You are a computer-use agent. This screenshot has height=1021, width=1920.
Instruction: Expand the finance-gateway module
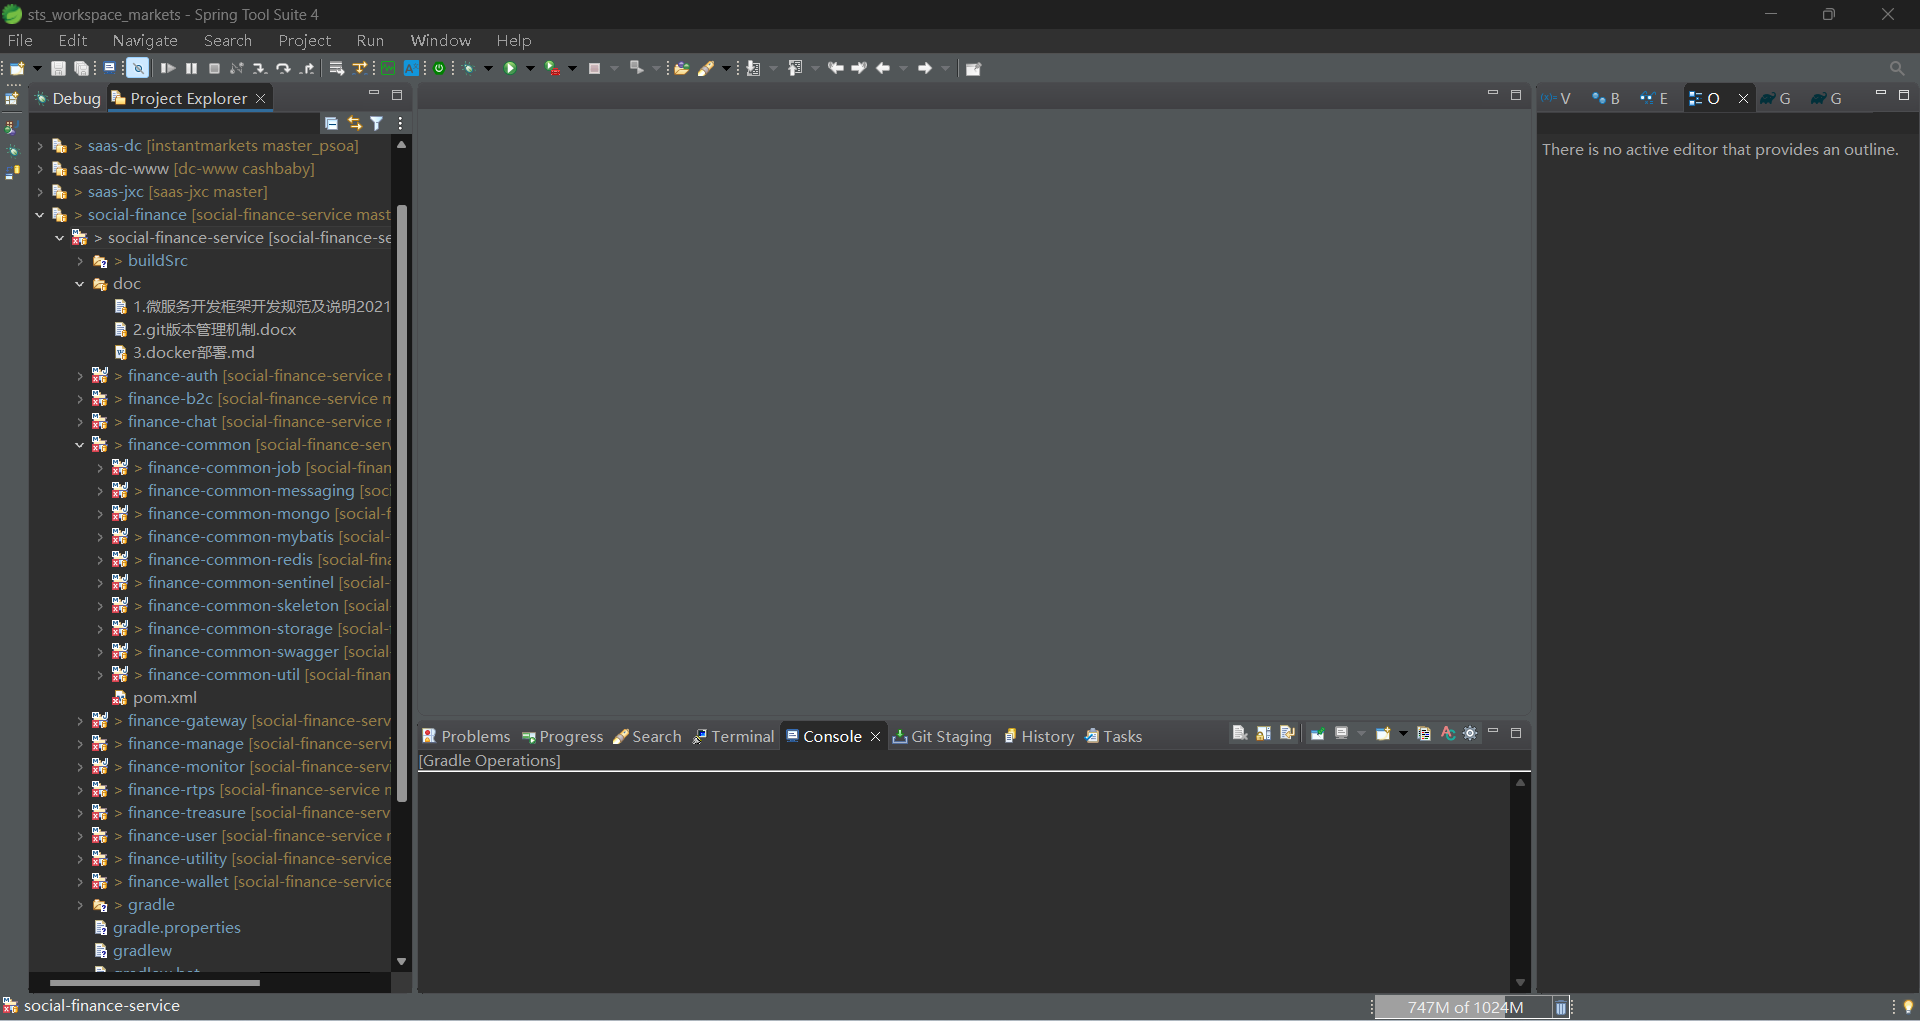pyautogui.click(x=80, y=721)
